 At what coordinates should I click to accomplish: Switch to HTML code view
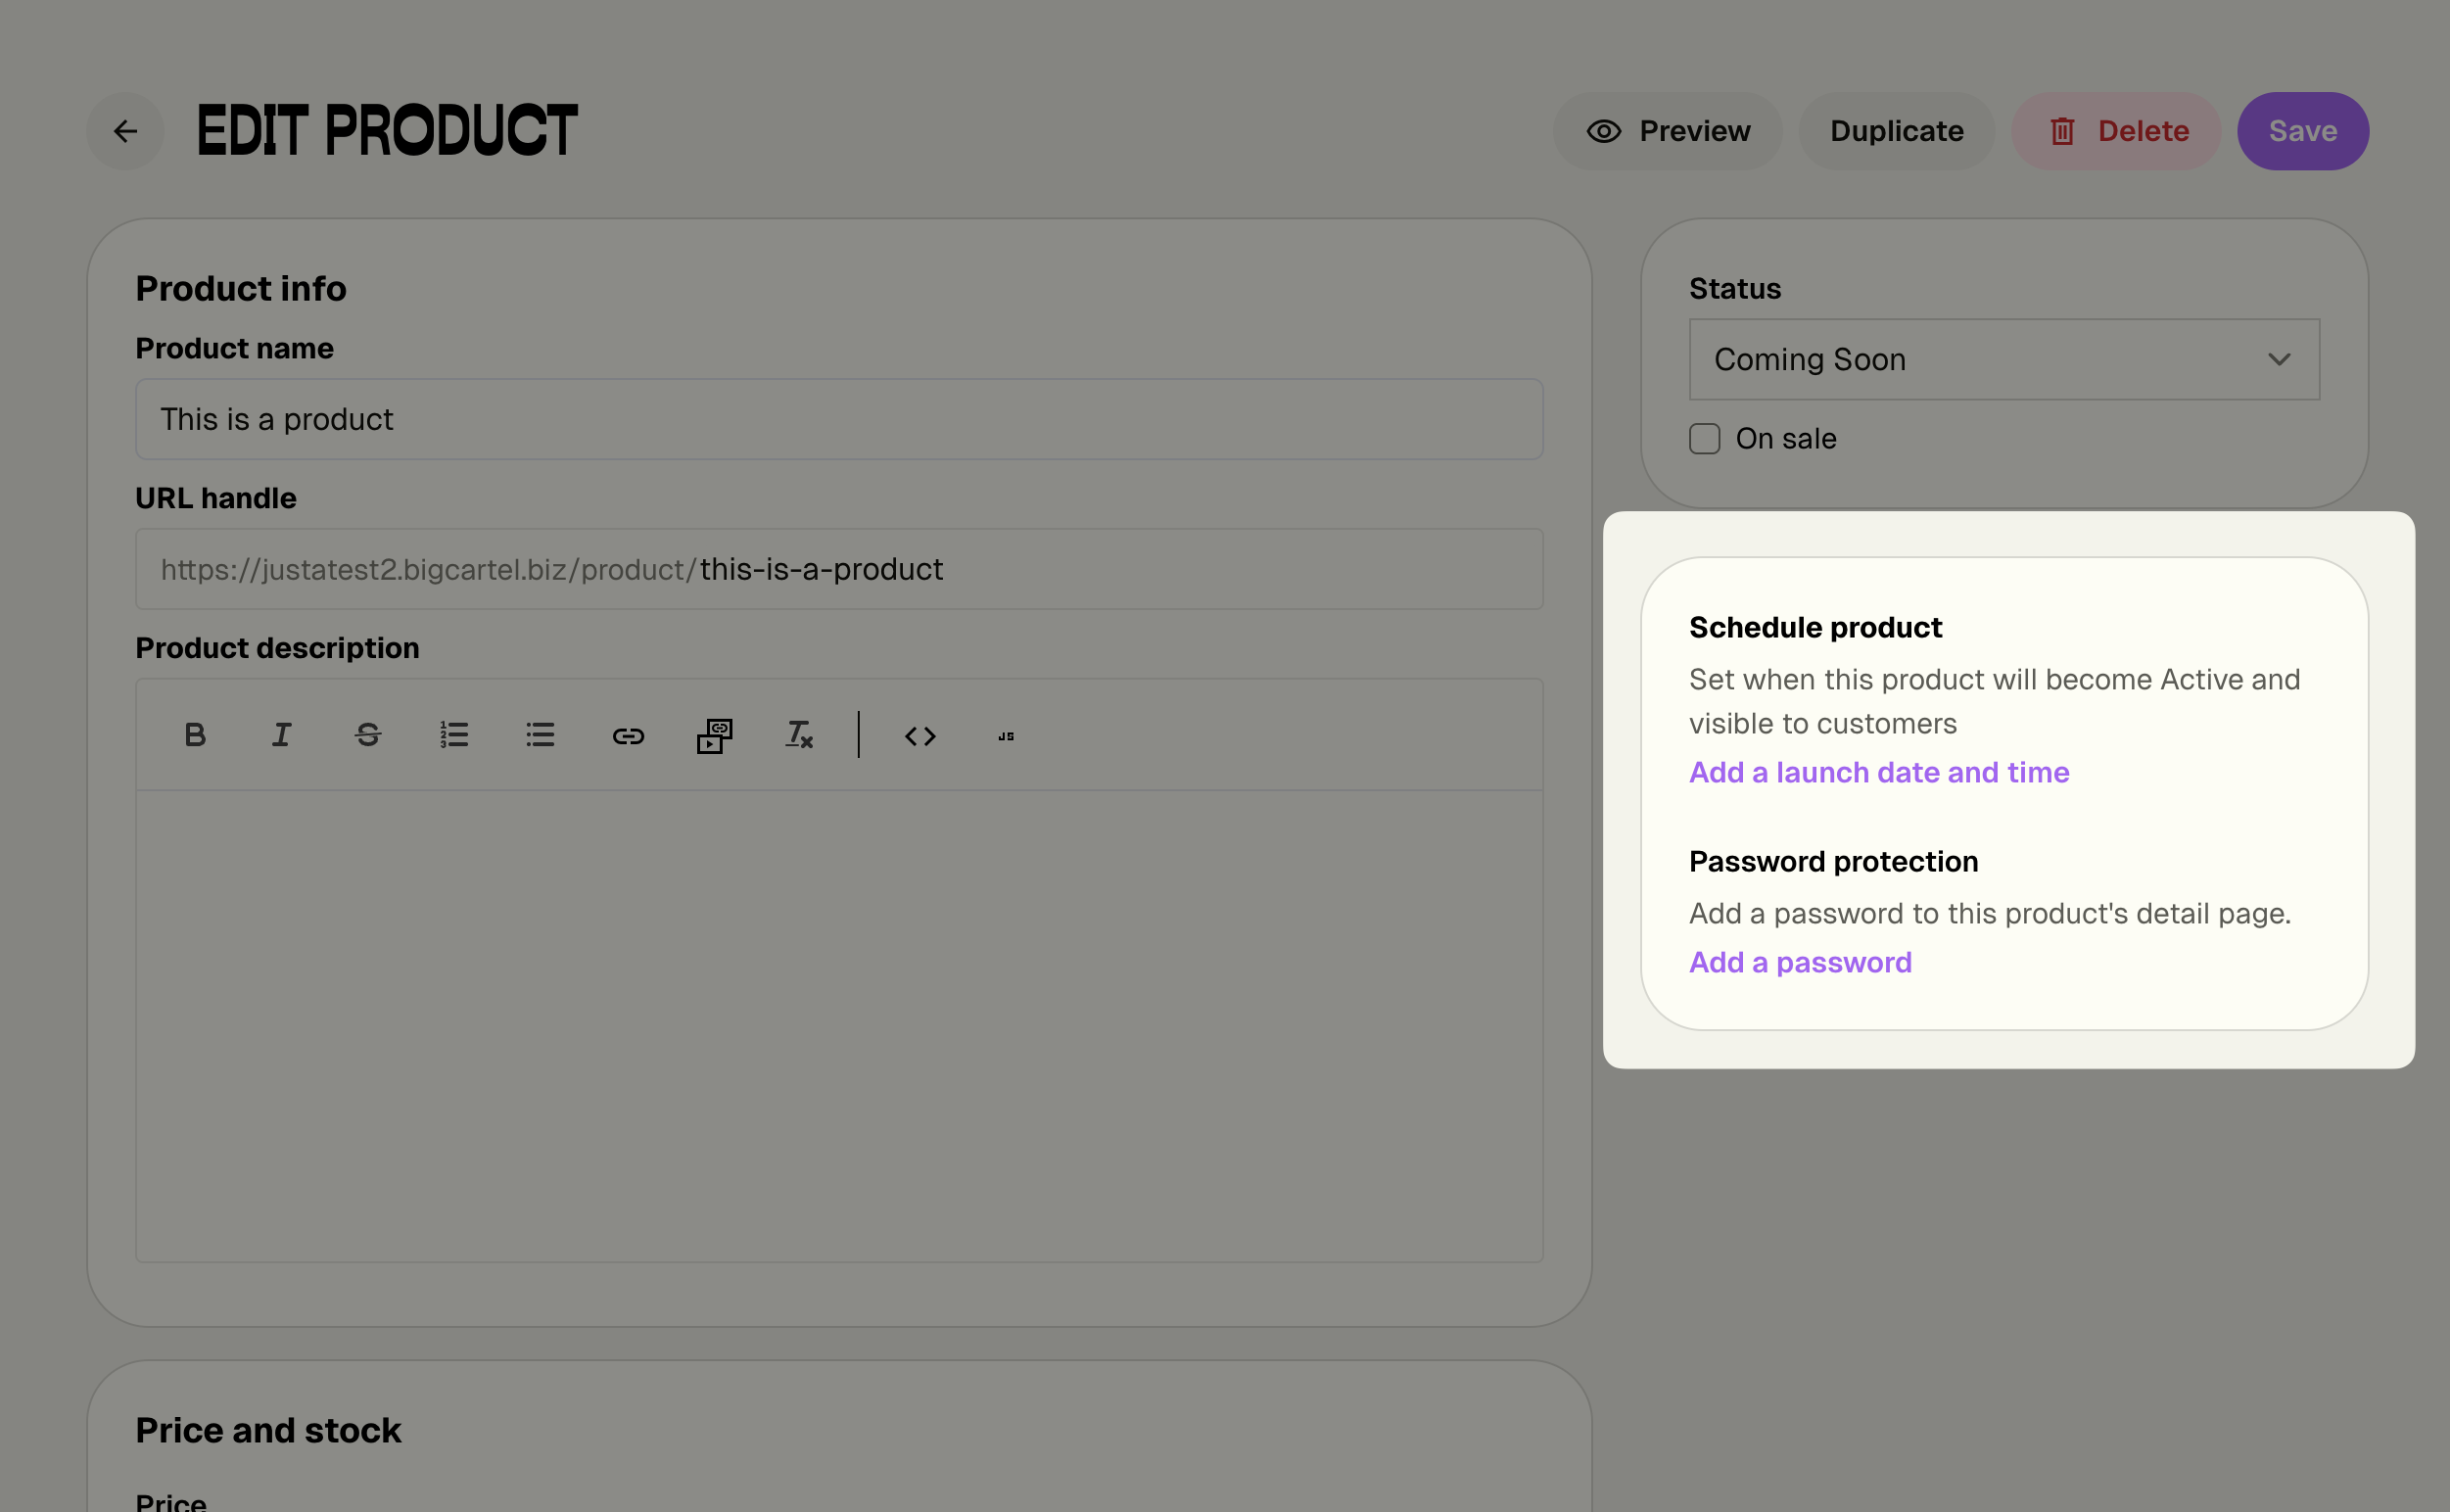920,736
